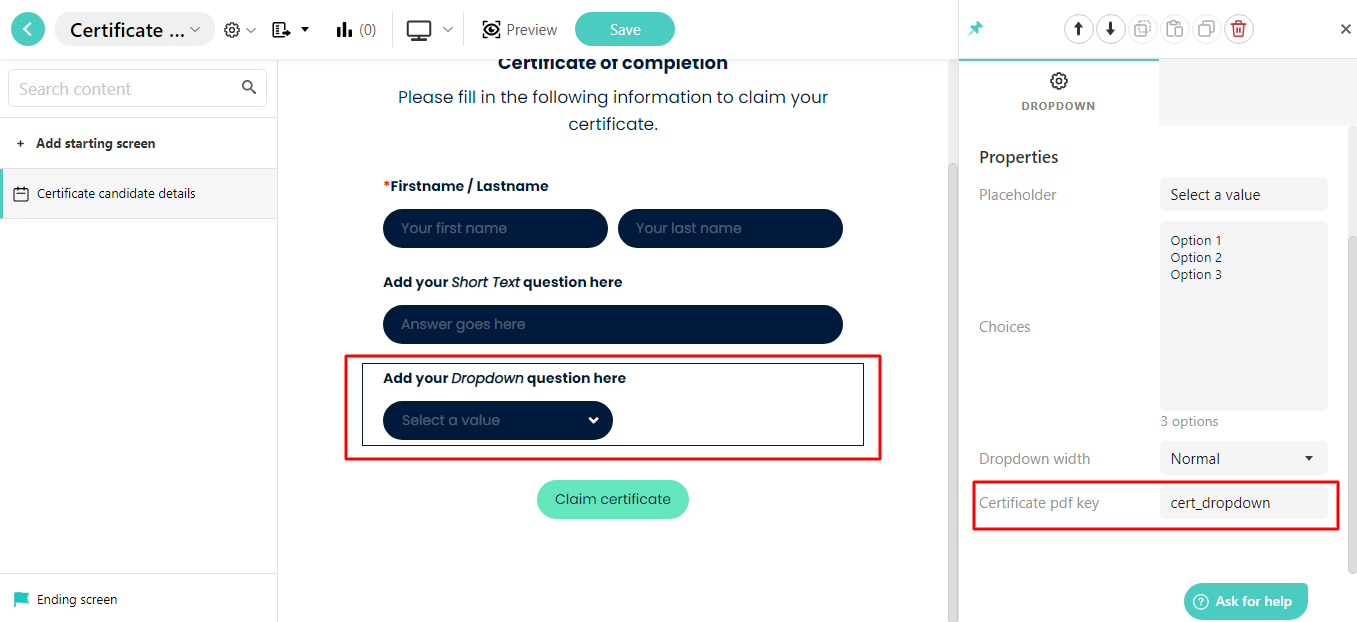This screenshot has height=622, width=1357.
Task: Open the Certificate title menu
Action: click(x=134, y=29)
